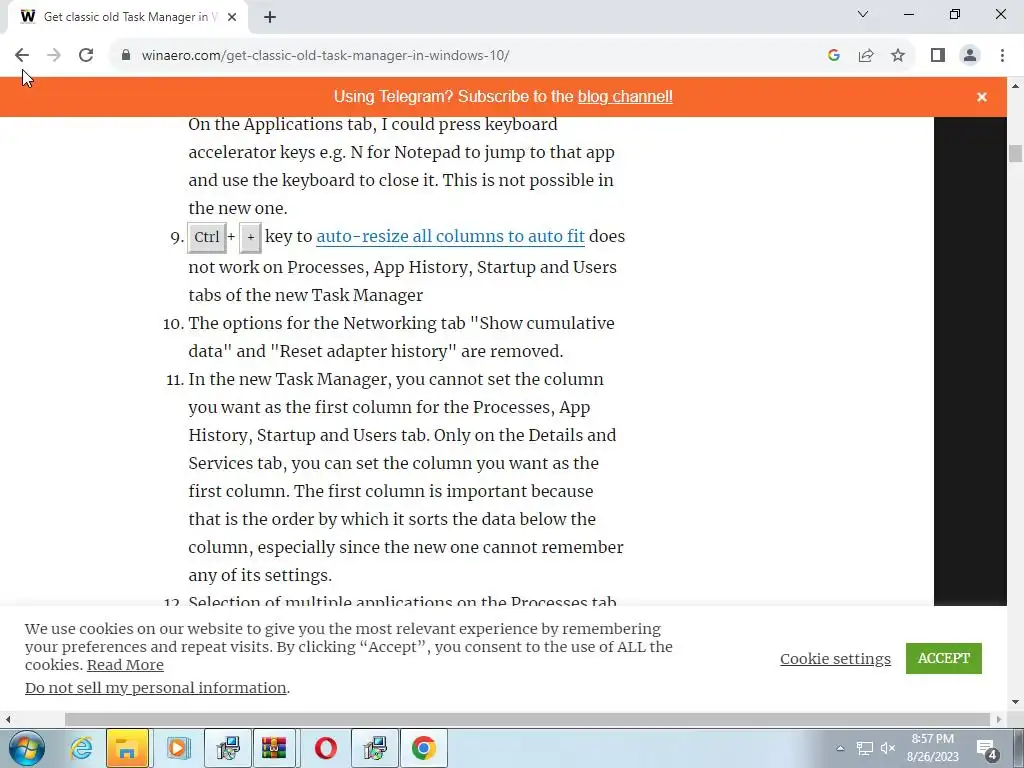The width and height of the screenshot is (1024, 768).
Task: Click the horizontal scrollbar thumb
Action: coord(528,720)
